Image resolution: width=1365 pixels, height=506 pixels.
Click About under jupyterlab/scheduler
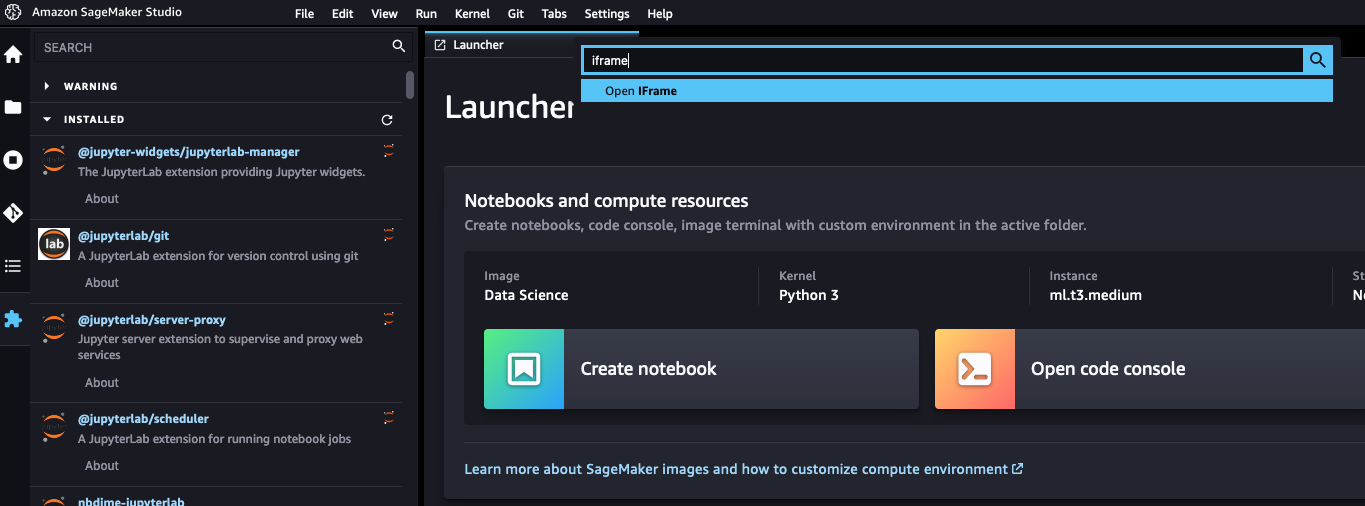click(x=102, y=466)
